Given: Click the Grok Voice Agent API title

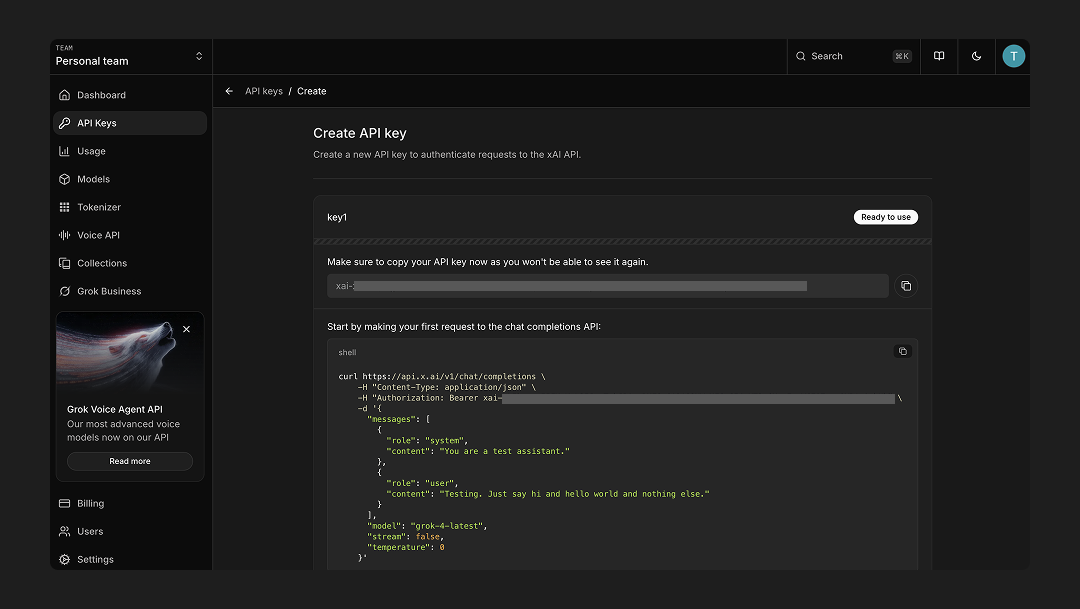Looking at the screenshot, I should pyautogui.click(x=114, y=409).
